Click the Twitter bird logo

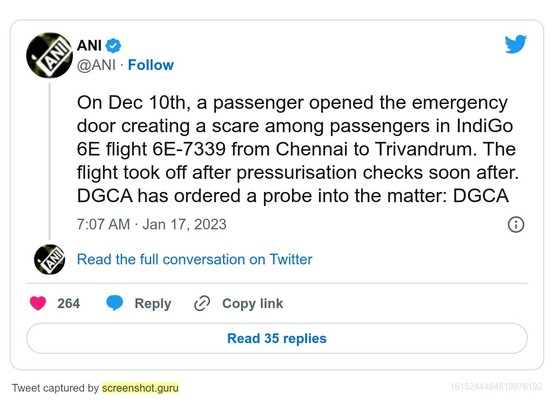click(x=515, y=44)
